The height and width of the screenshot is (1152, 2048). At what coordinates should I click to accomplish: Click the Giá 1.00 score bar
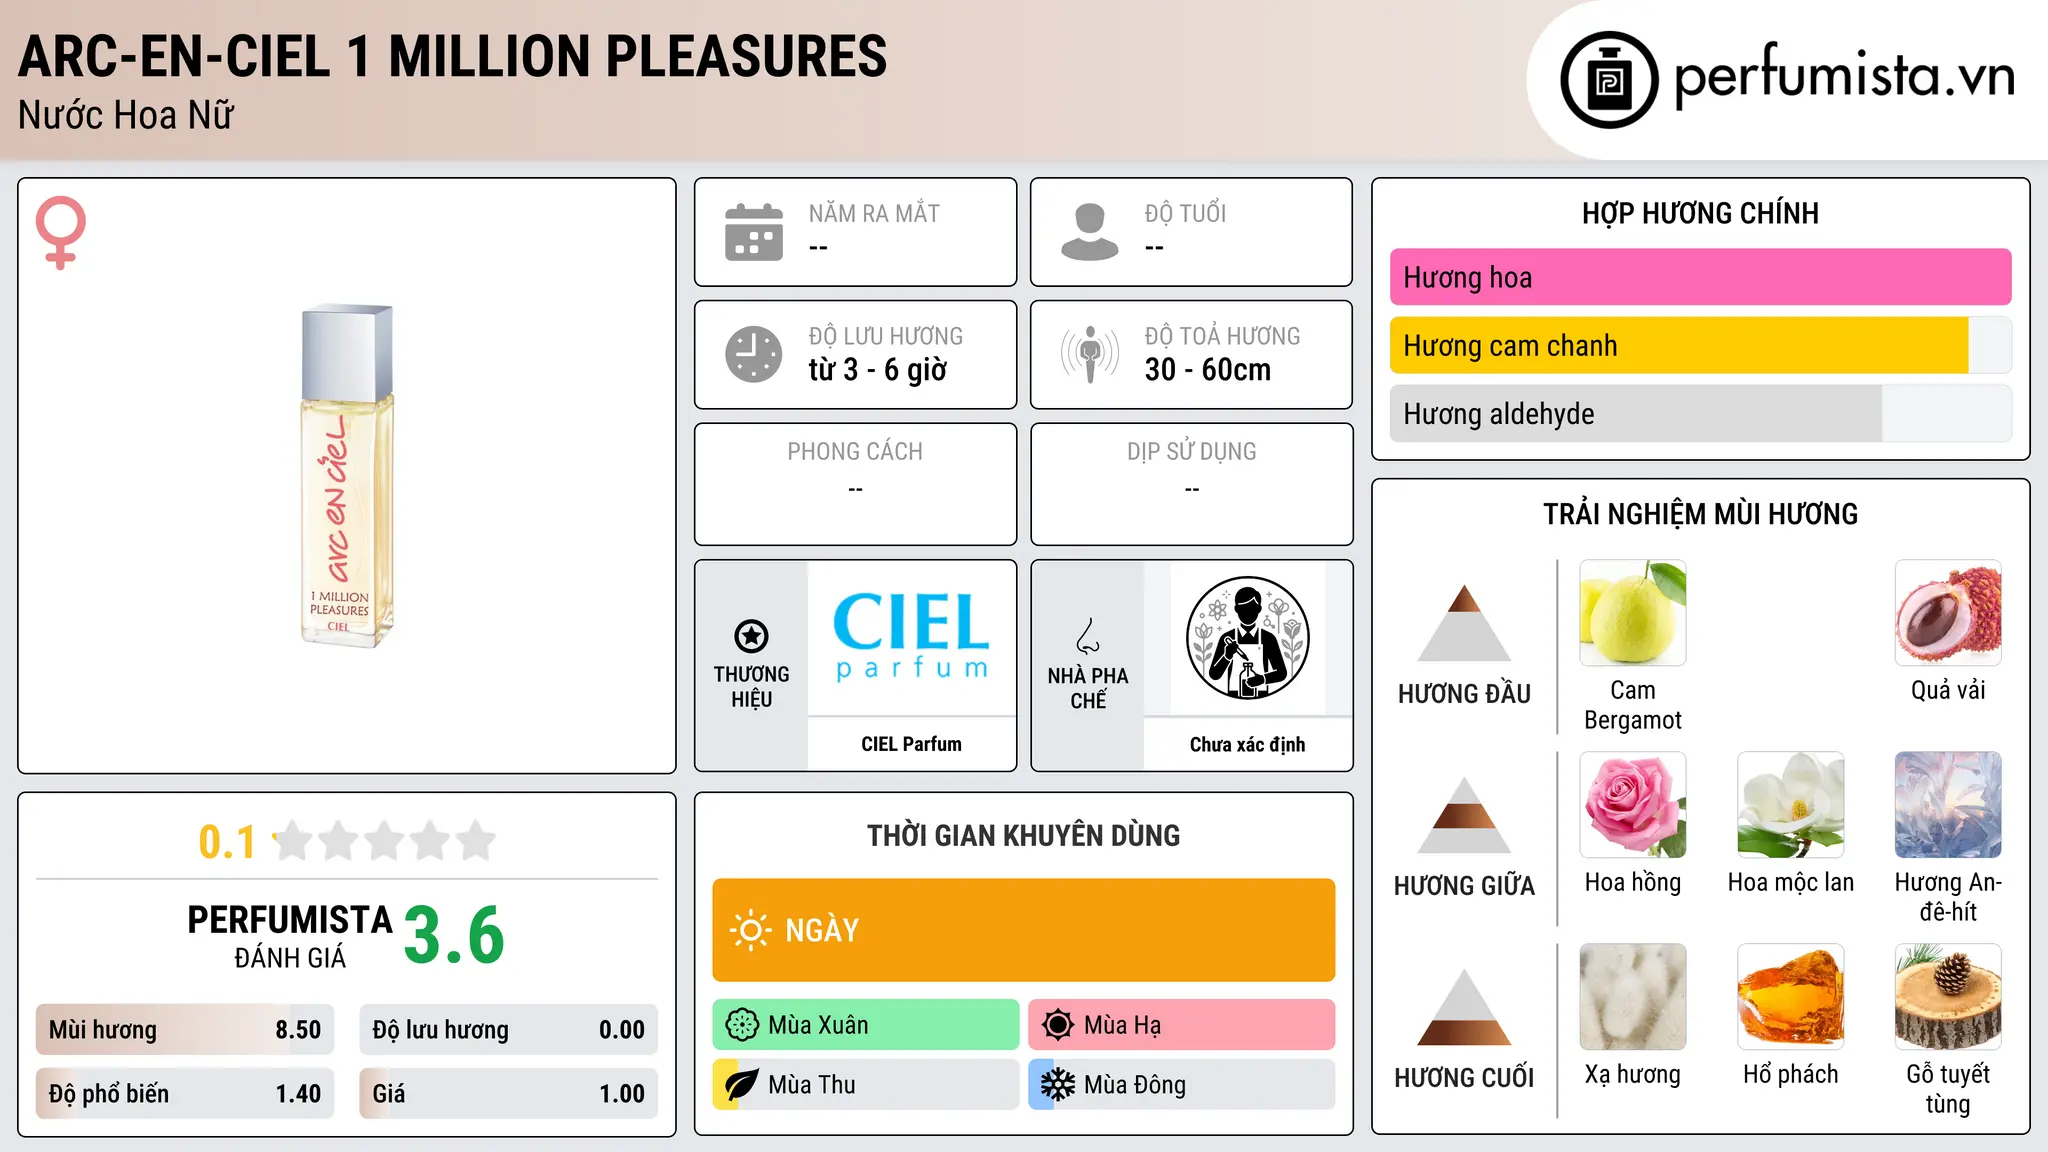pos(508,1093)
